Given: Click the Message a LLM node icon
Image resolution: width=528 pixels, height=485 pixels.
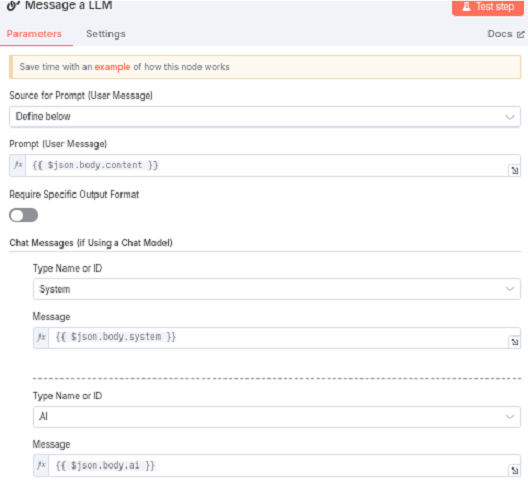Looking at the screenshot, I should click(13, 5).
